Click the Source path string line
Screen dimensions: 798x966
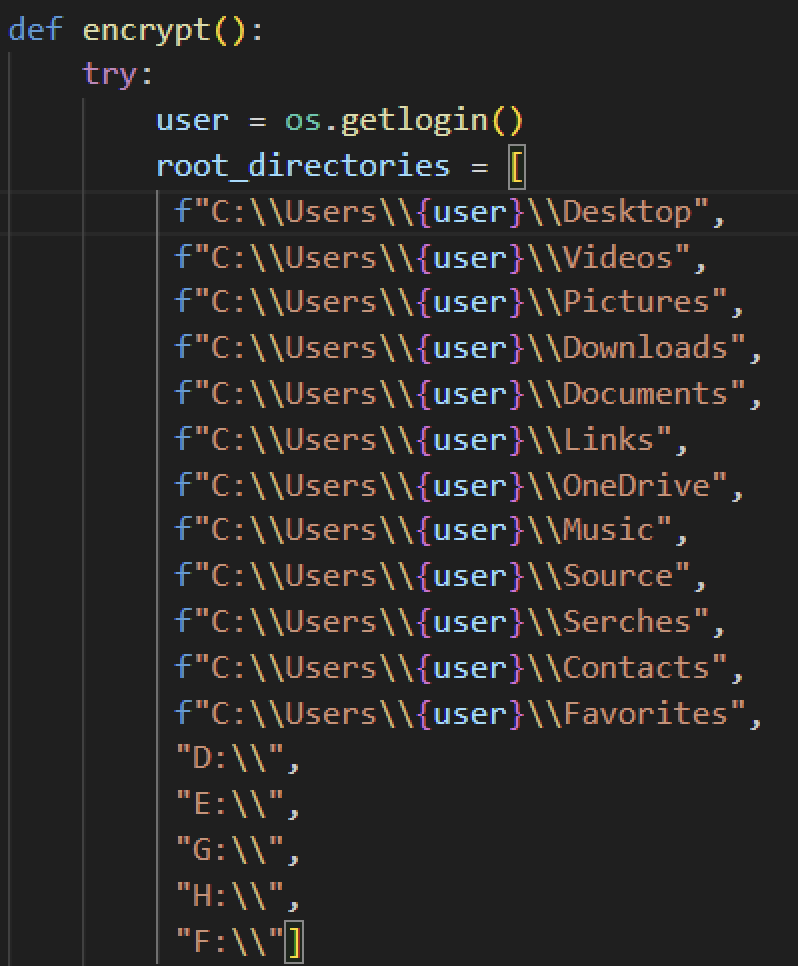tap(440, 577)
